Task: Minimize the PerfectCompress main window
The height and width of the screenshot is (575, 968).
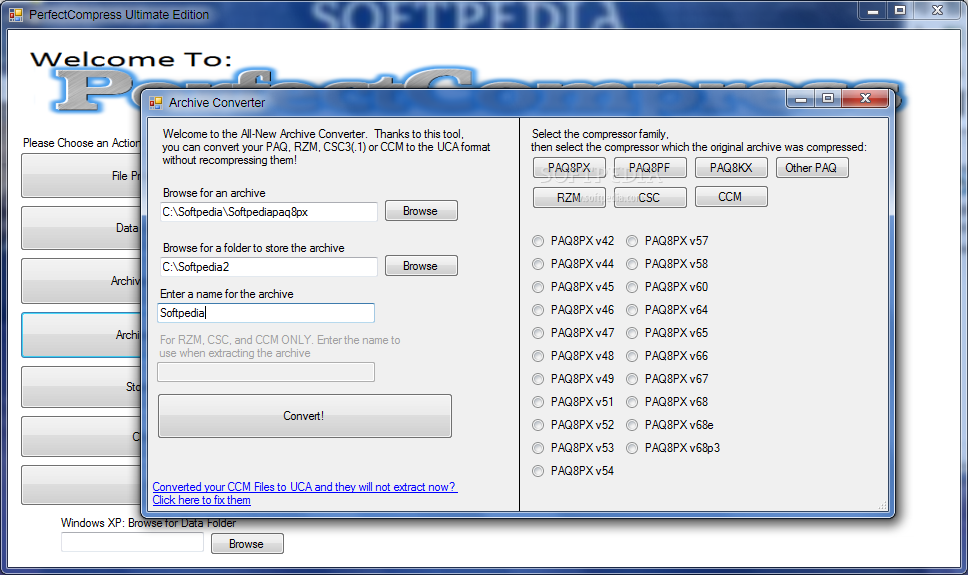Action: 873,10
